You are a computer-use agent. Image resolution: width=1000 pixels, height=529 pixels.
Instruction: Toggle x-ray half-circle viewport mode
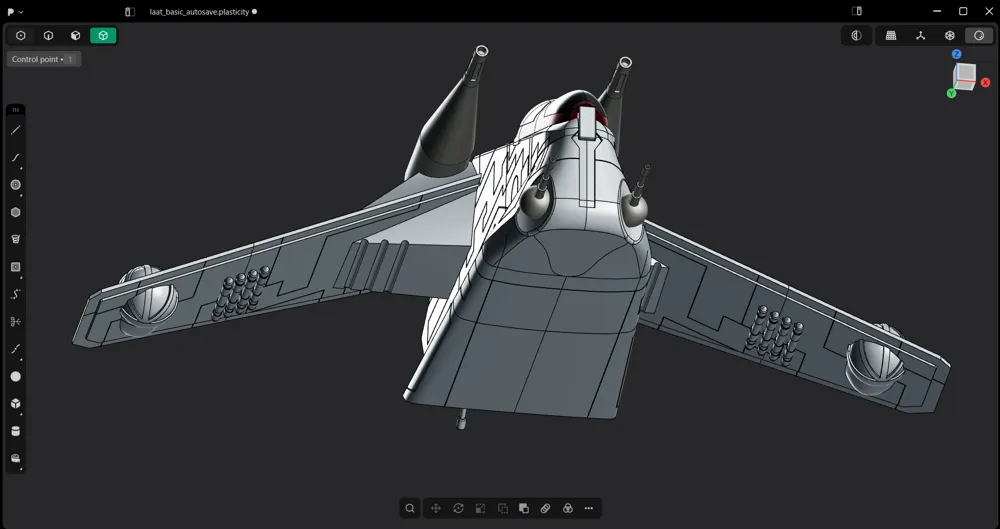[857, 36]
